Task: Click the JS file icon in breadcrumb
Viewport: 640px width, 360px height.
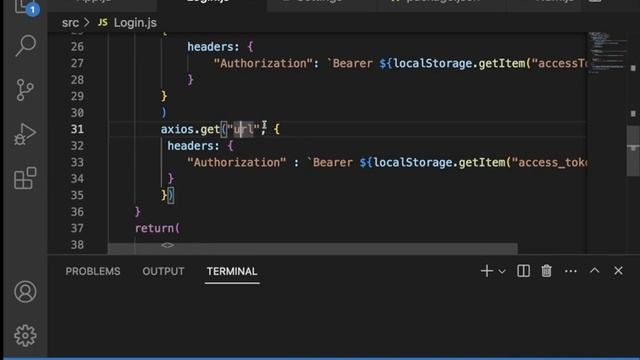Action: [x=102, y=22]
